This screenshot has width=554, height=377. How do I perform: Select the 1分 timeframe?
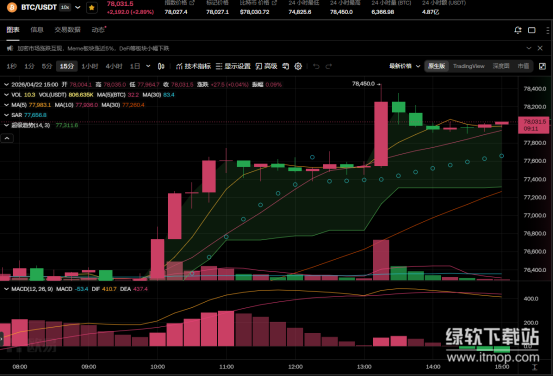[29, 66]
